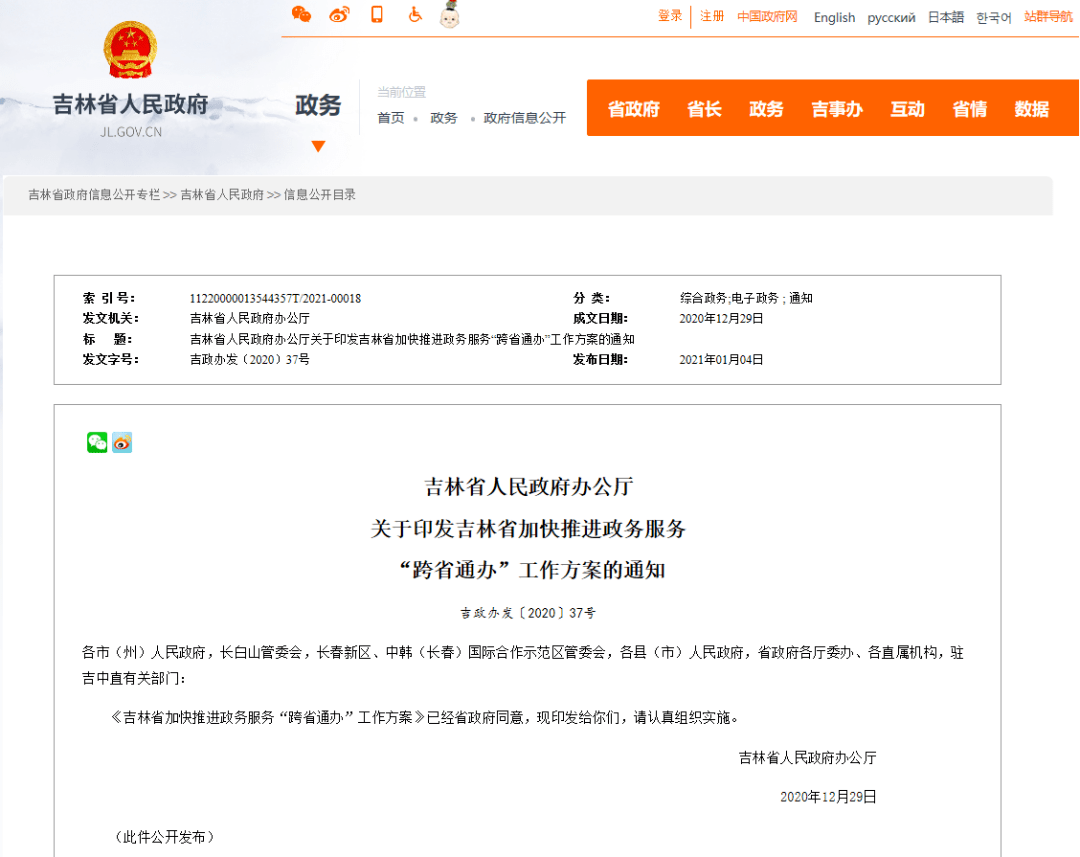Image resolution: width=1080 pixels, height=857 pixels.
Task: Open the 互动 menu item
Action: [907, 109]
